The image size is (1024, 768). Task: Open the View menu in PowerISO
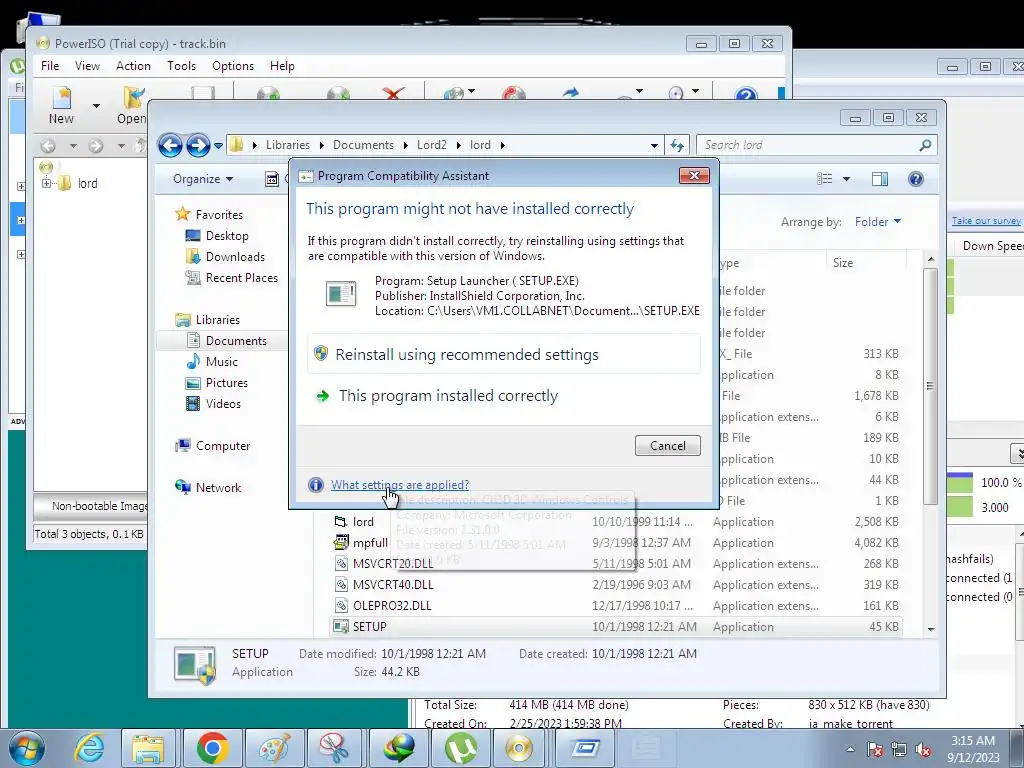click(x=87, y=66)
